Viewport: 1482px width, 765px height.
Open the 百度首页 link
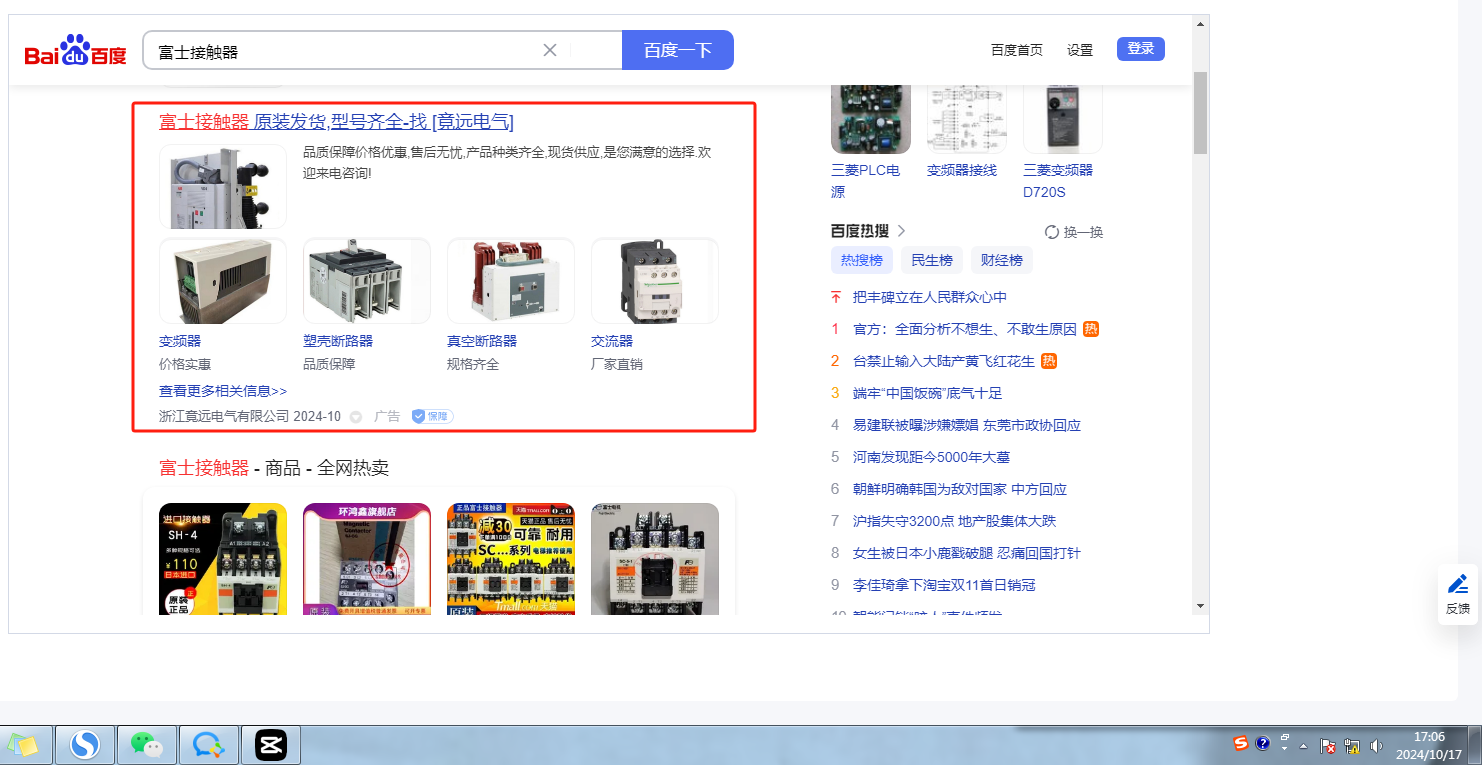pyautogui.click(x=1017, y=50)
